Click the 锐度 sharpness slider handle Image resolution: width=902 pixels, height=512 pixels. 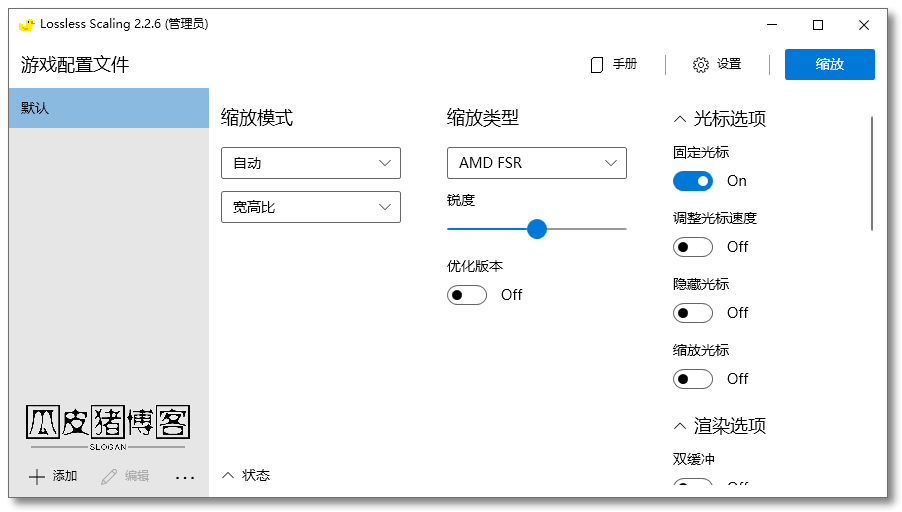click(x=537, y=229)
